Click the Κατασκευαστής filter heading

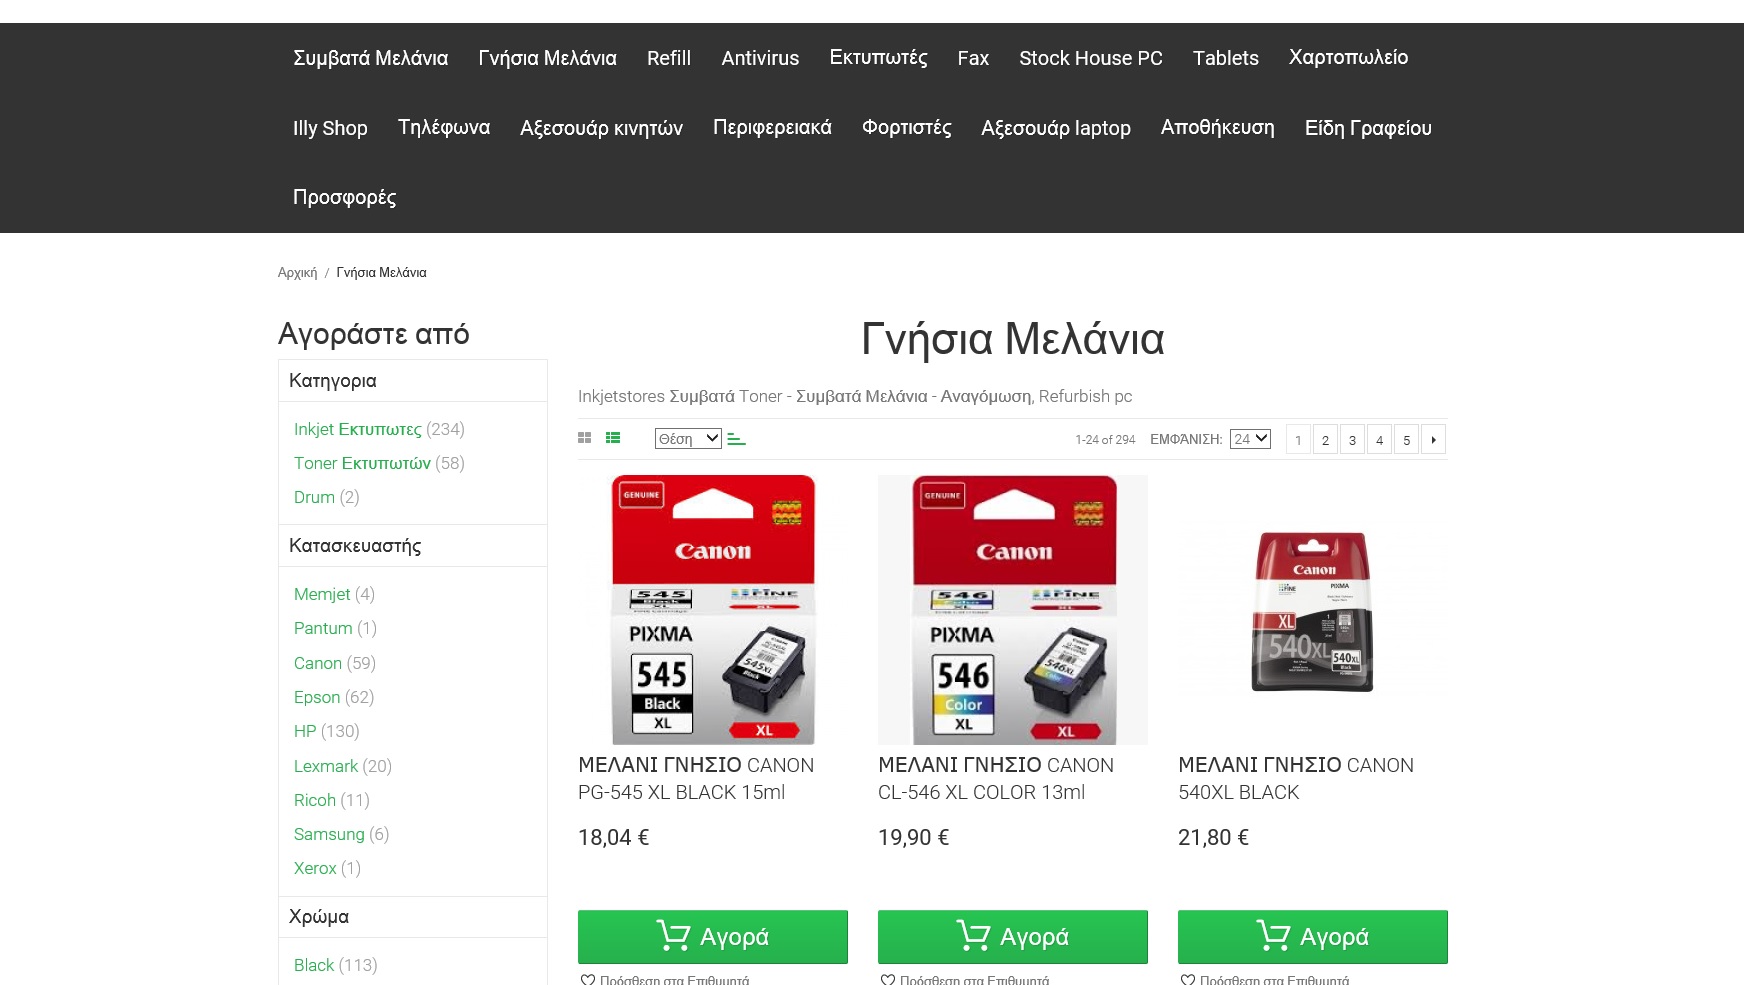[413, 546]
